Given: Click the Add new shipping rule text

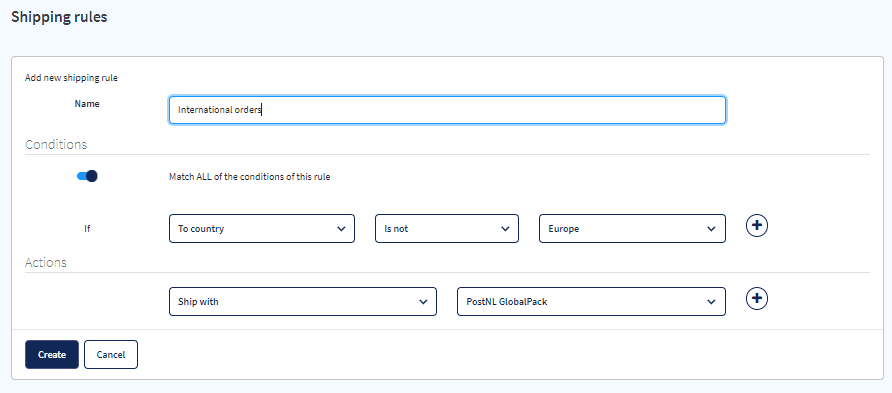Looking at the screenshot, I should point(71,78).
